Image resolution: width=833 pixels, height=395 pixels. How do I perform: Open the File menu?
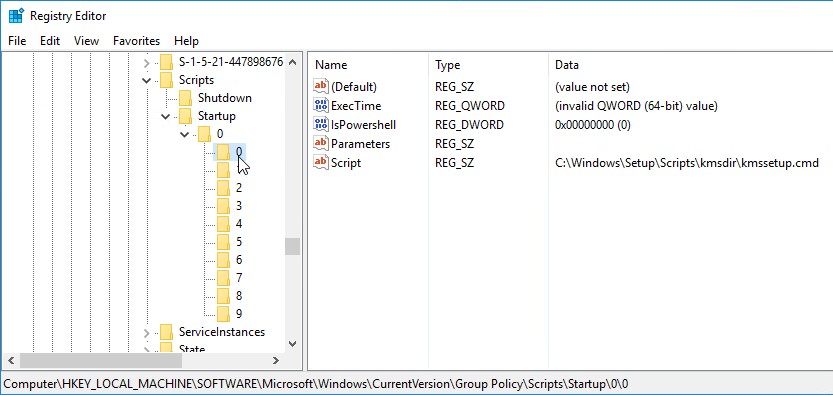click(17, 41)
